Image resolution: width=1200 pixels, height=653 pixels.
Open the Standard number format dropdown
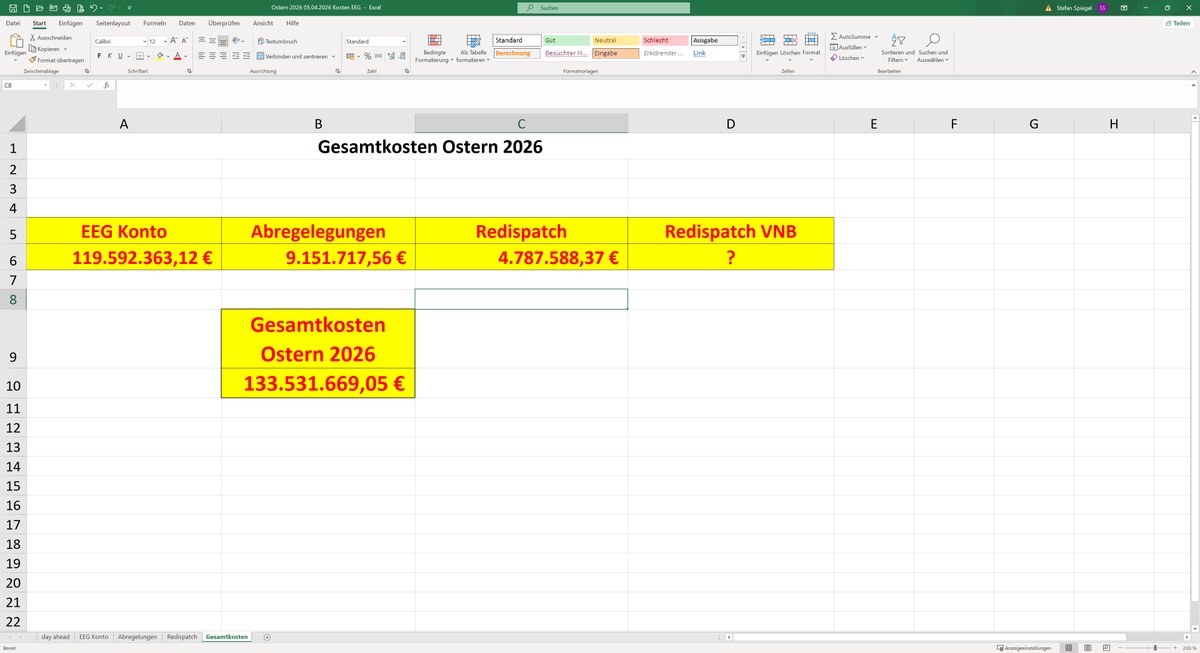coord(404,41)
